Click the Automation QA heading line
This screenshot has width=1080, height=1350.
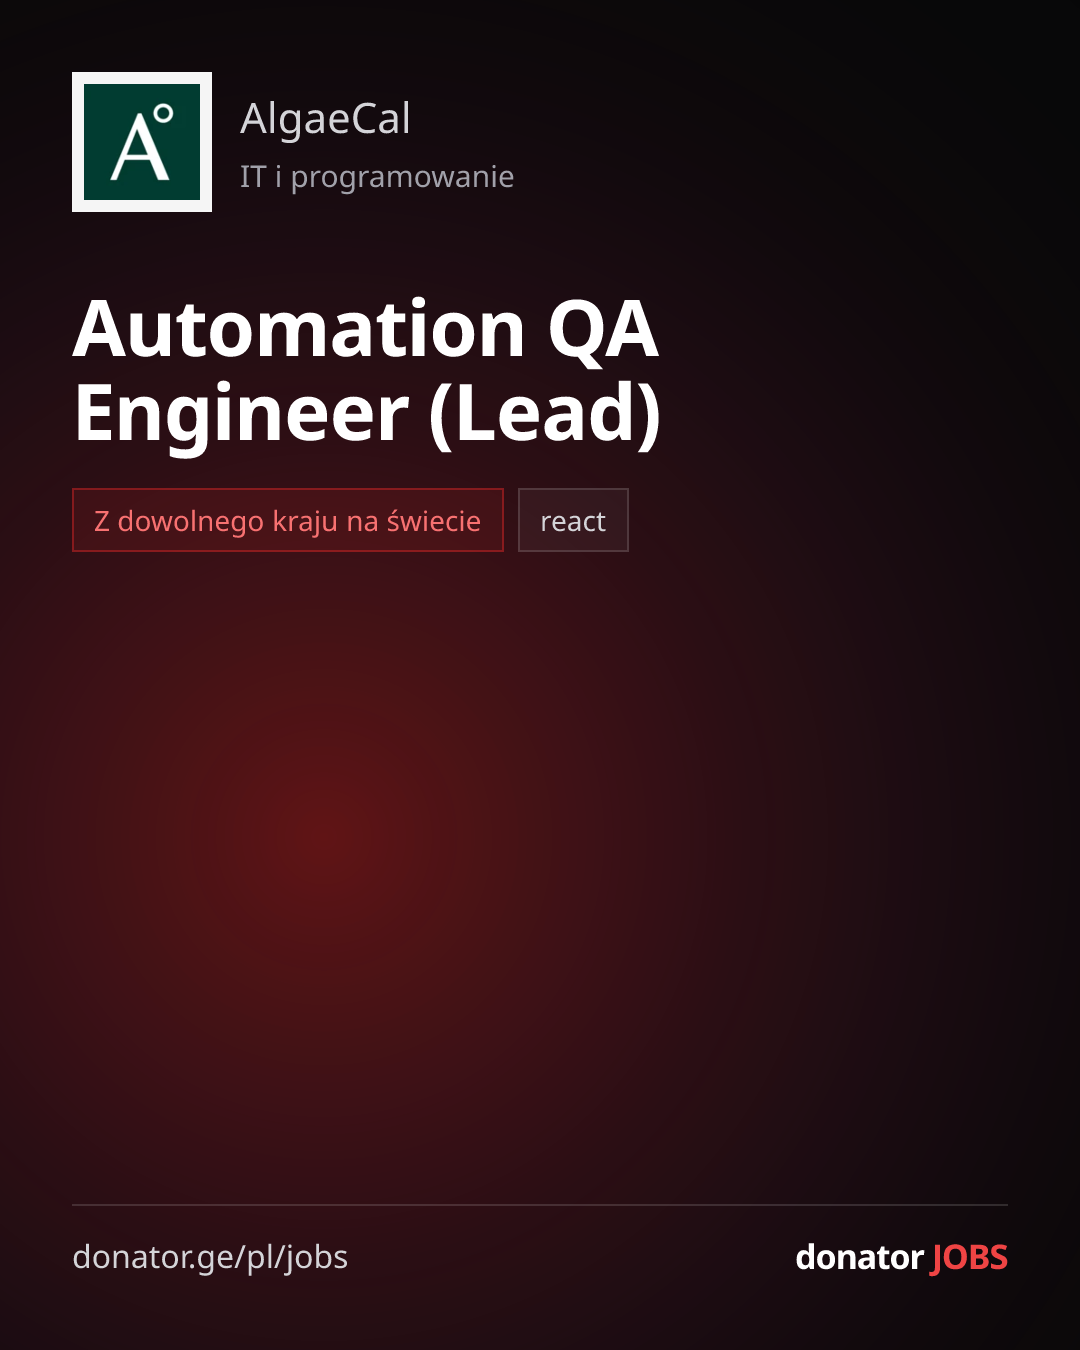click(366, 330)
